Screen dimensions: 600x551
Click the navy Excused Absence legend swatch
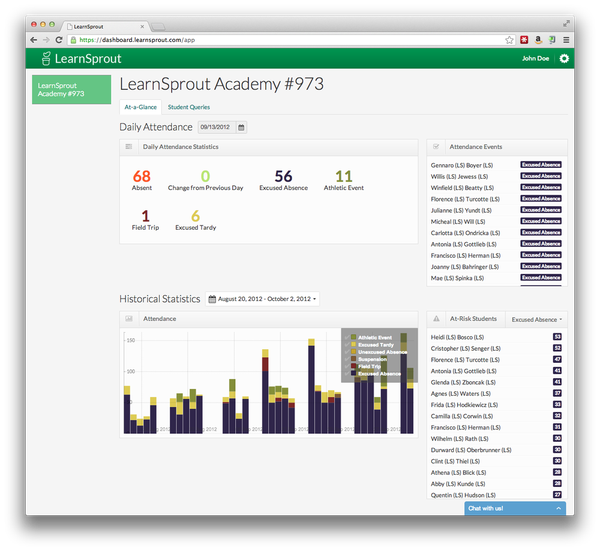click(354, 373)
